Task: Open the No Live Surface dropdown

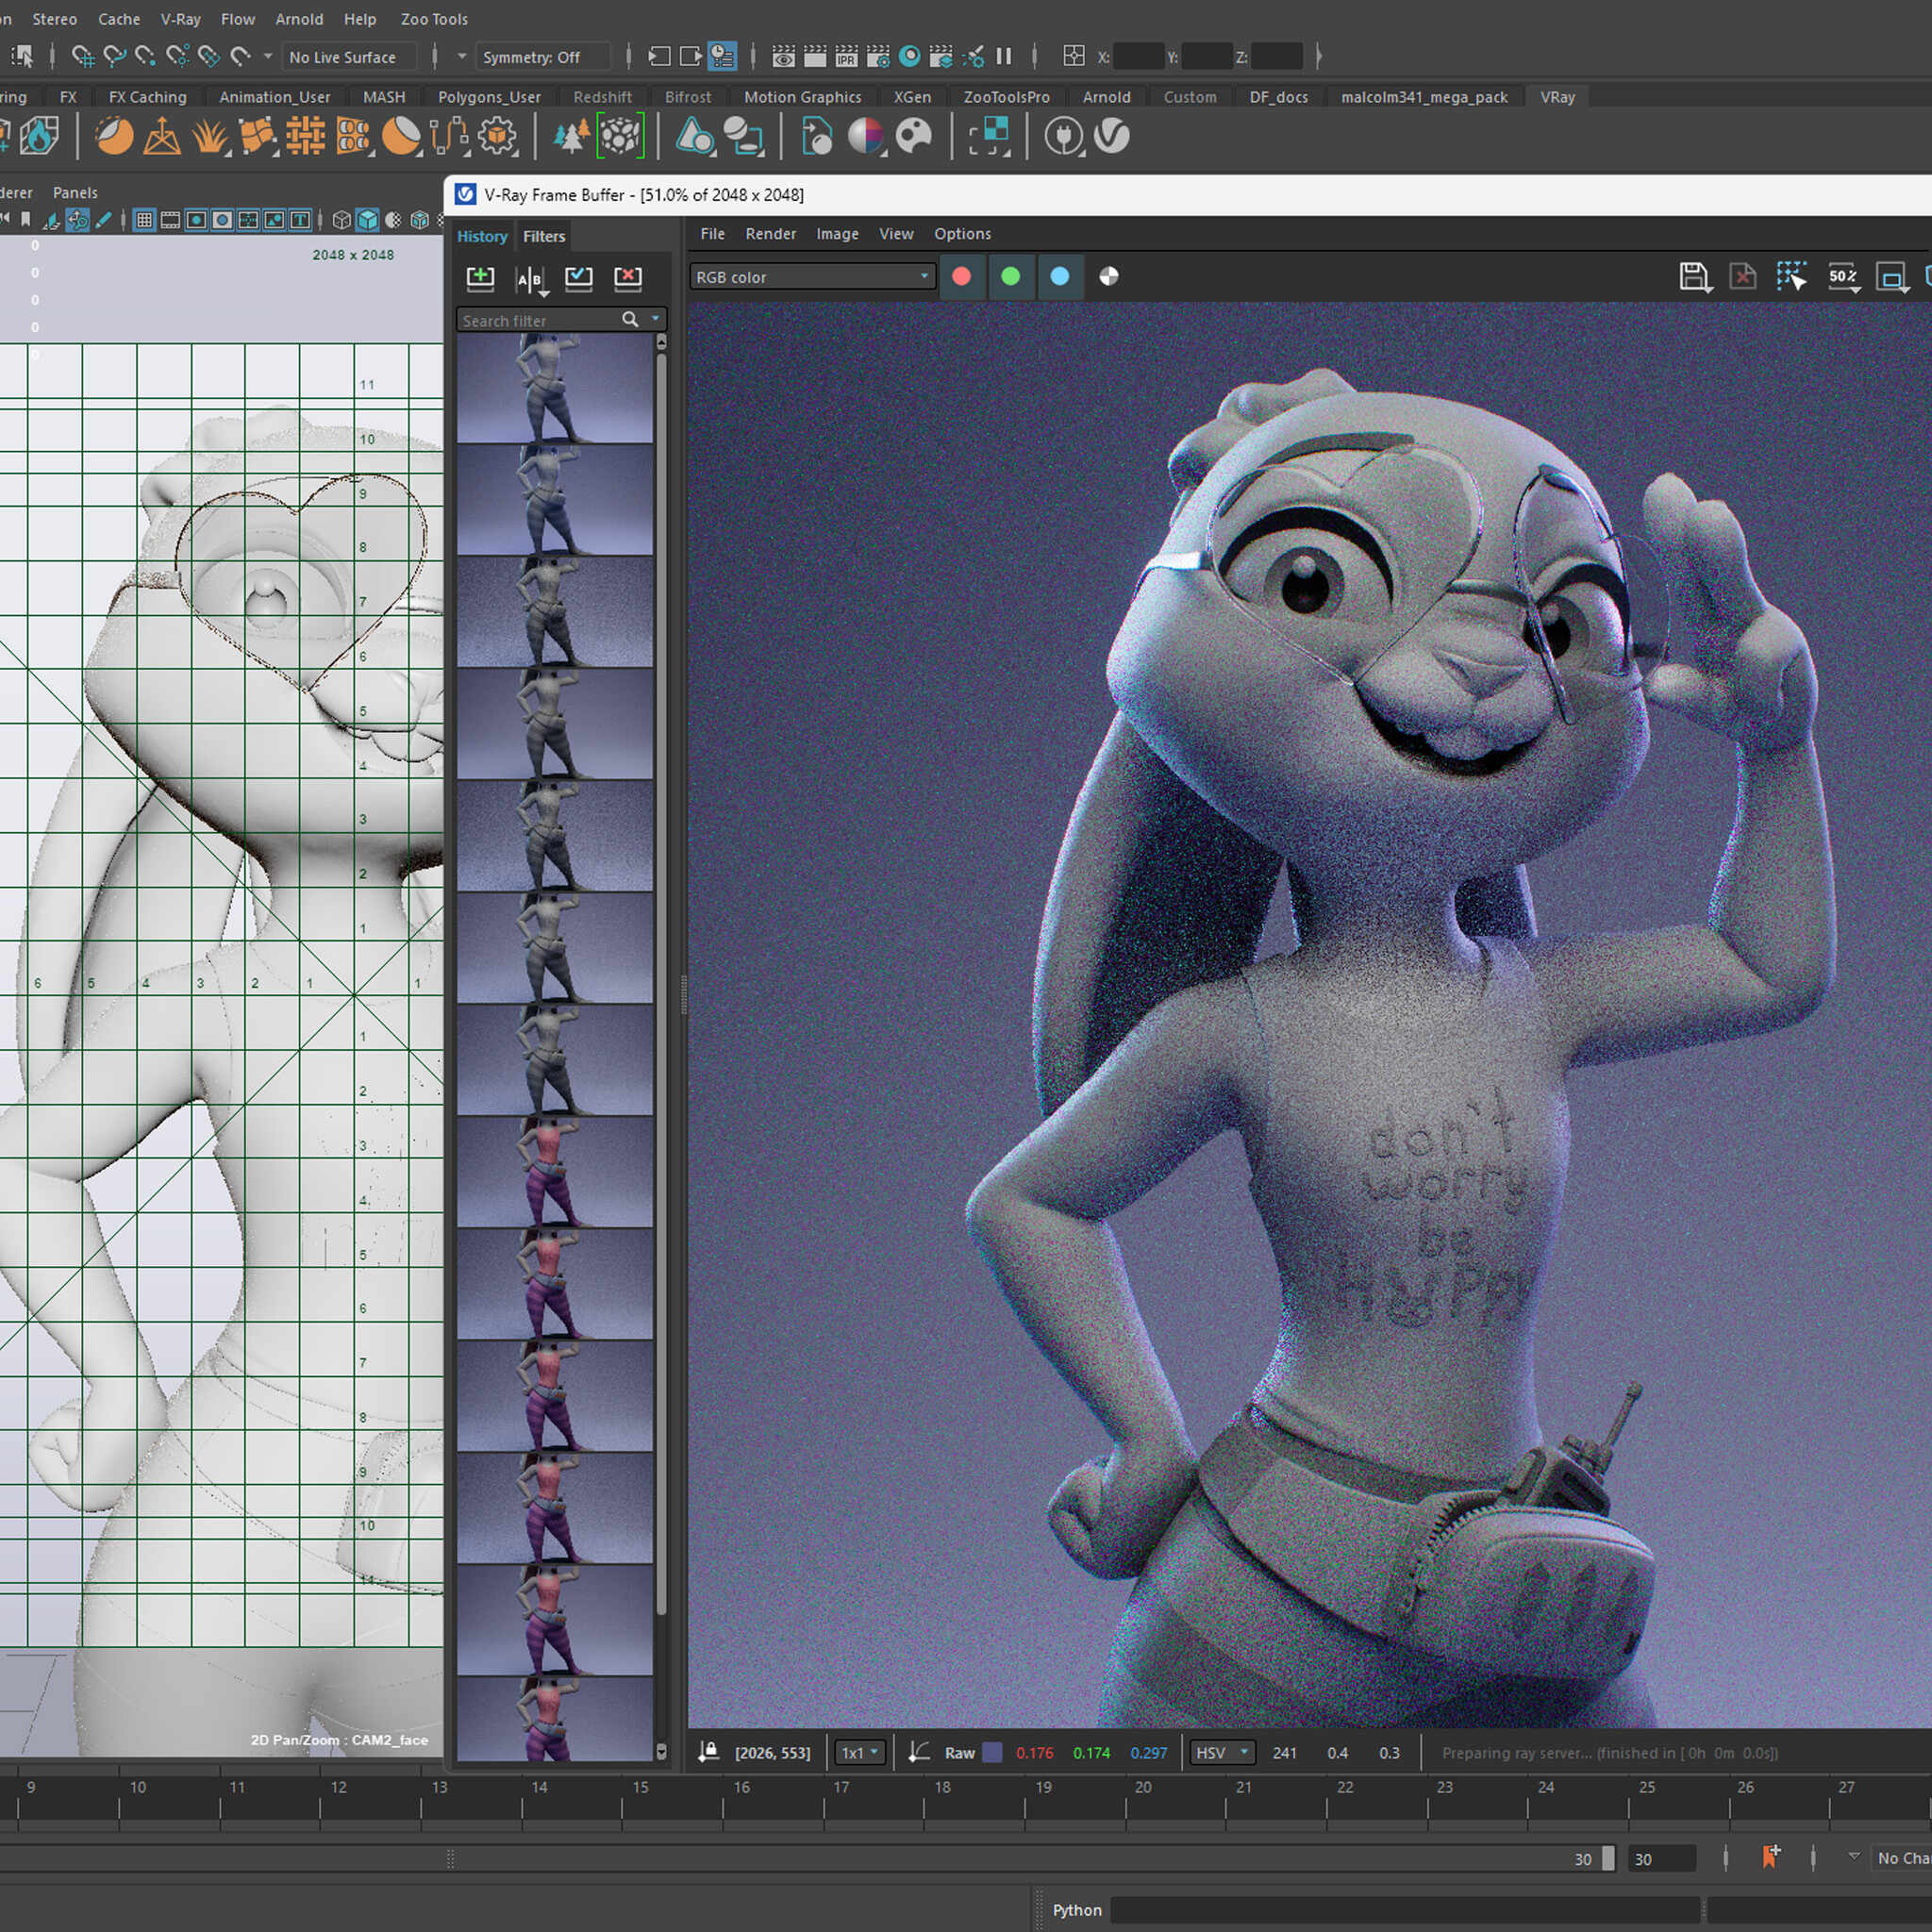Action: coord(348,57)
